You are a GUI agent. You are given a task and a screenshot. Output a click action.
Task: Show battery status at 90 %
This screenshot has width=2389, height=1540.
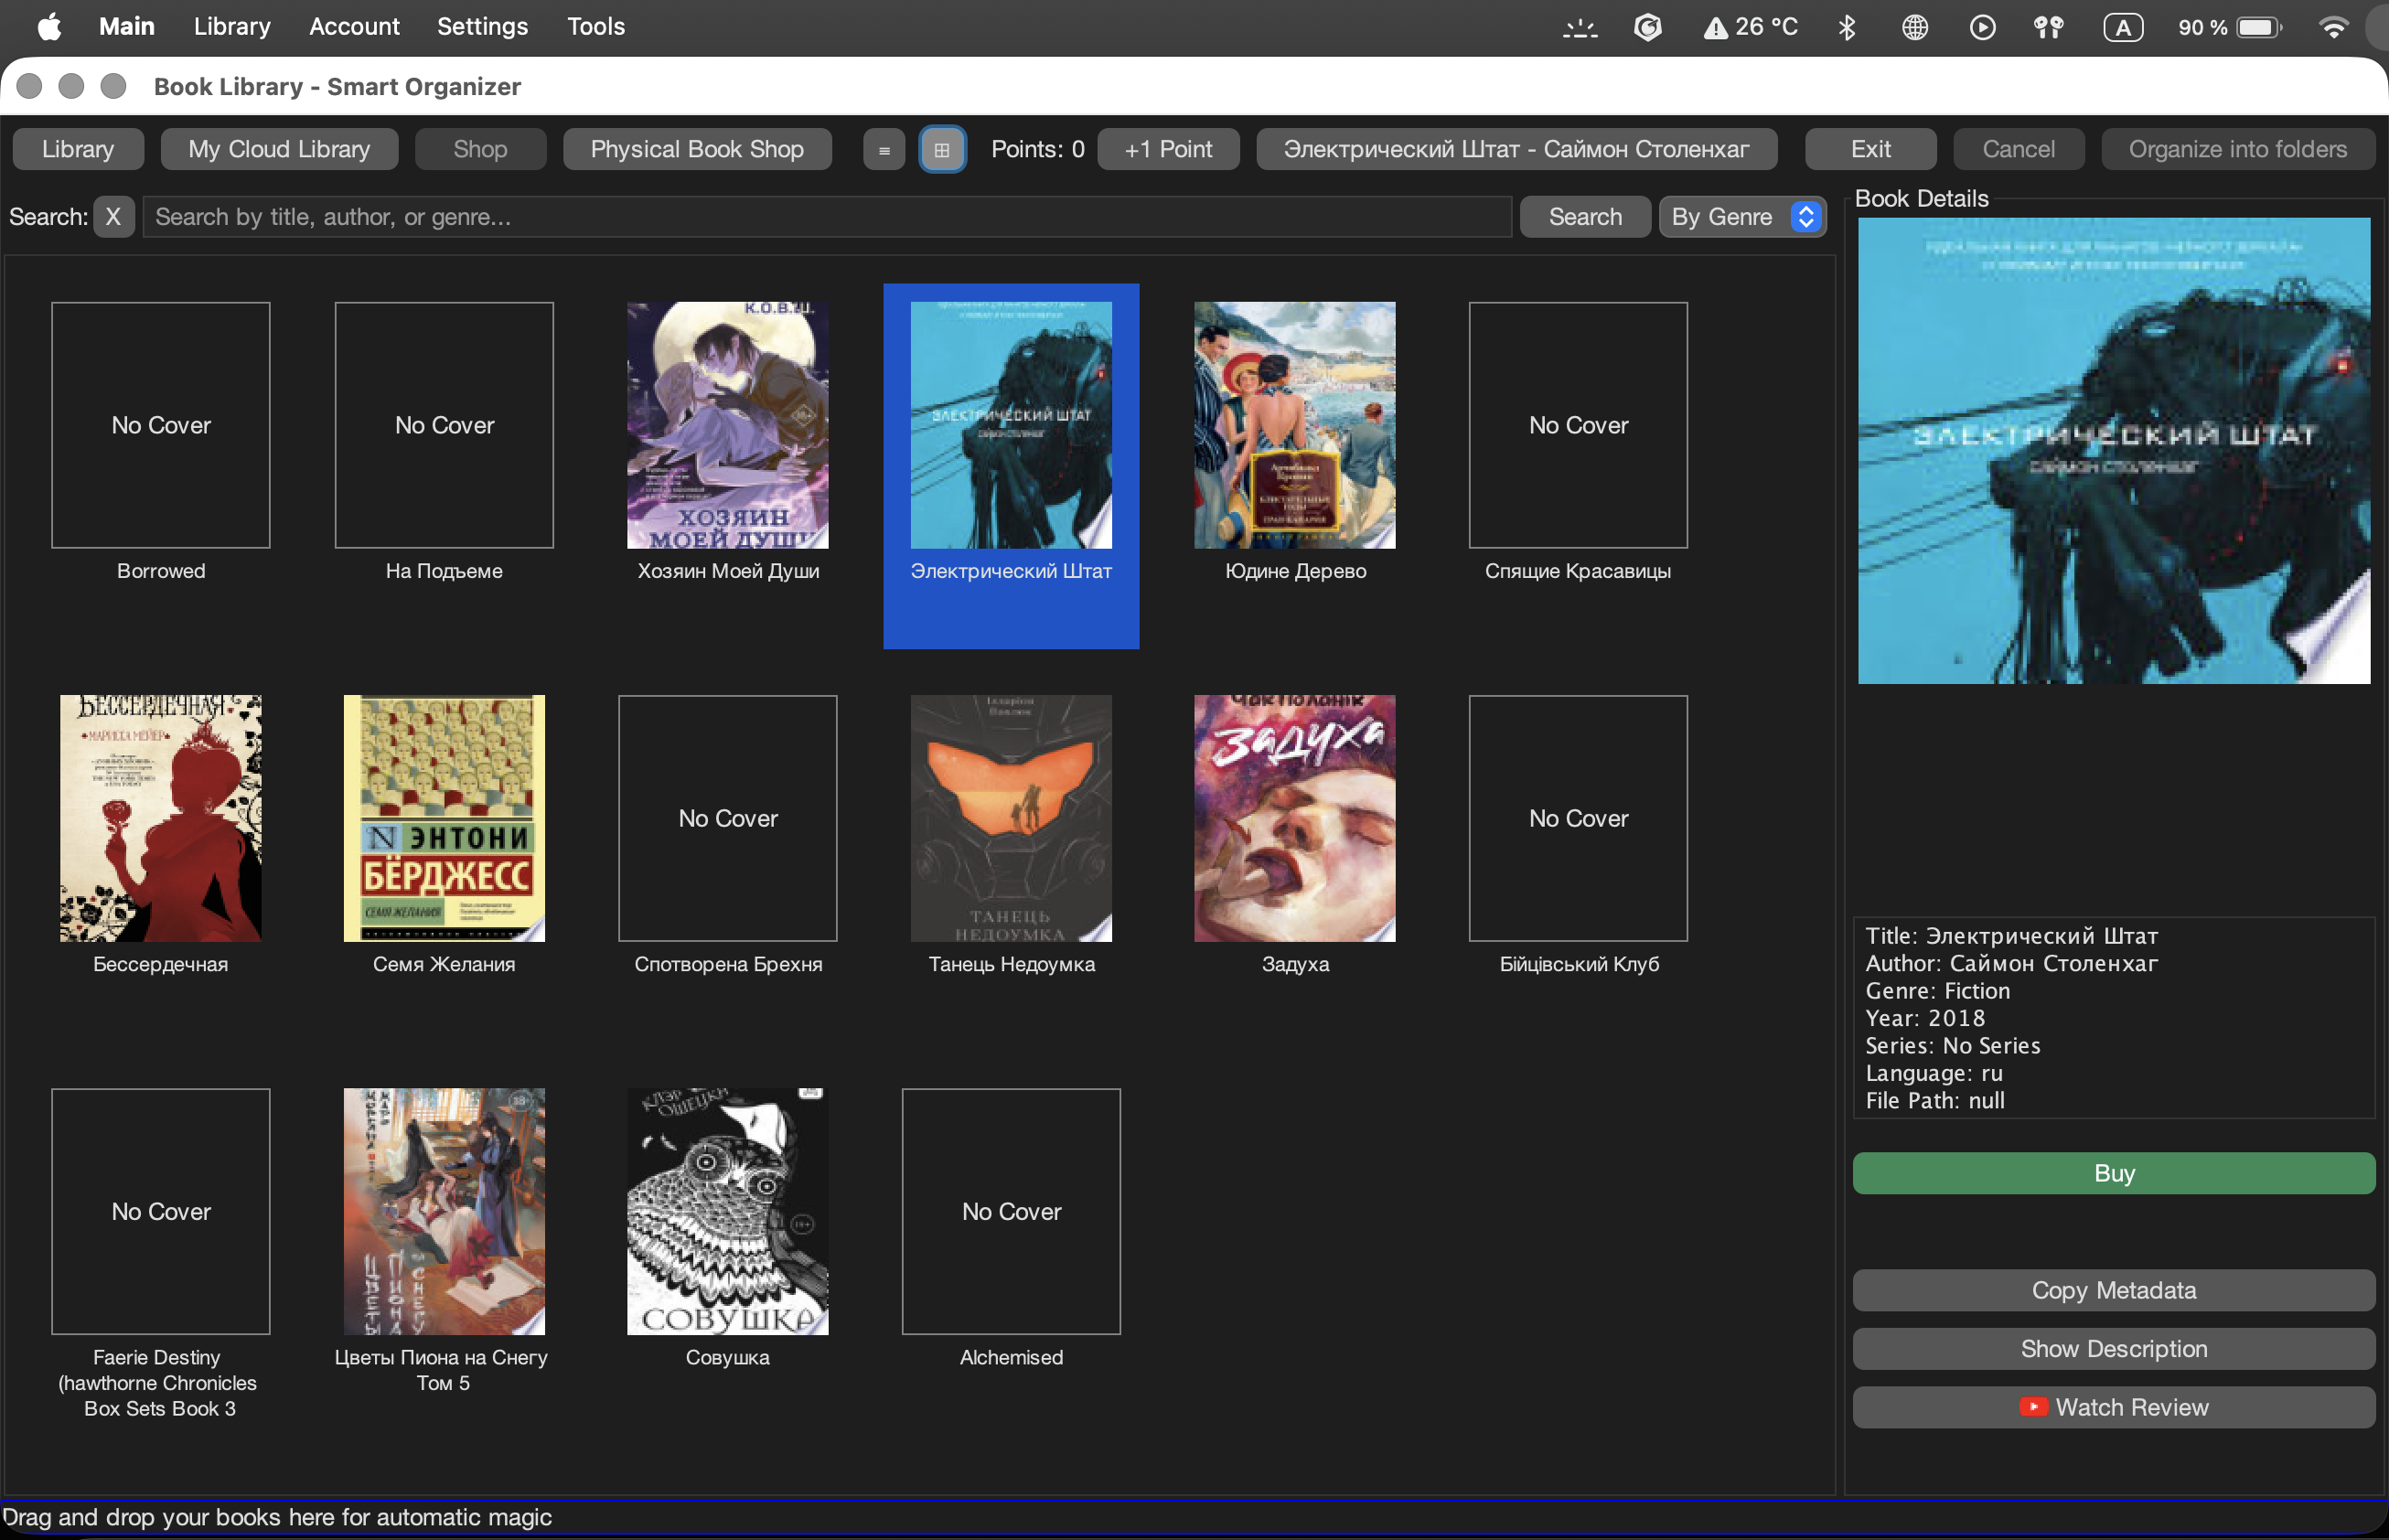click(x=2230, y=27)
